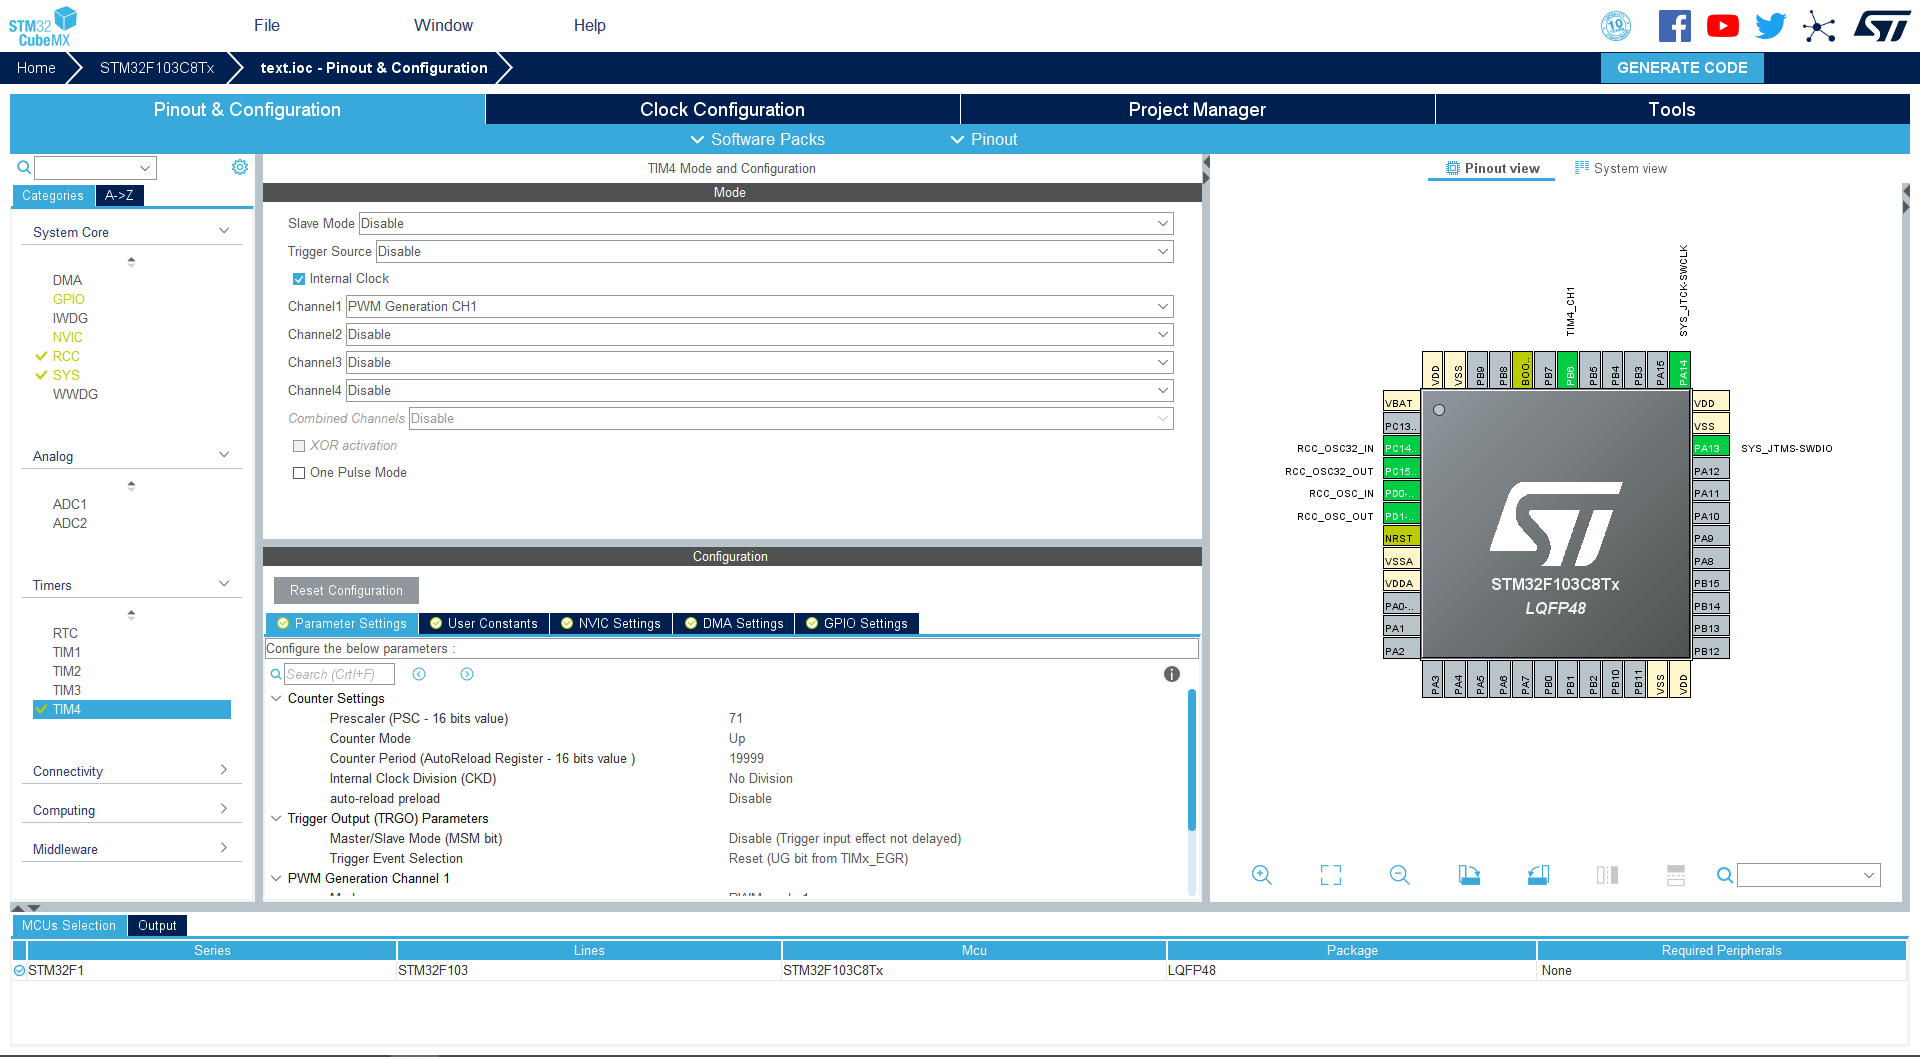The width and height of the screenshot is (1920, 1057).
Task: Click the GENERATE CODE button
Action: [x=1682, y=67]
